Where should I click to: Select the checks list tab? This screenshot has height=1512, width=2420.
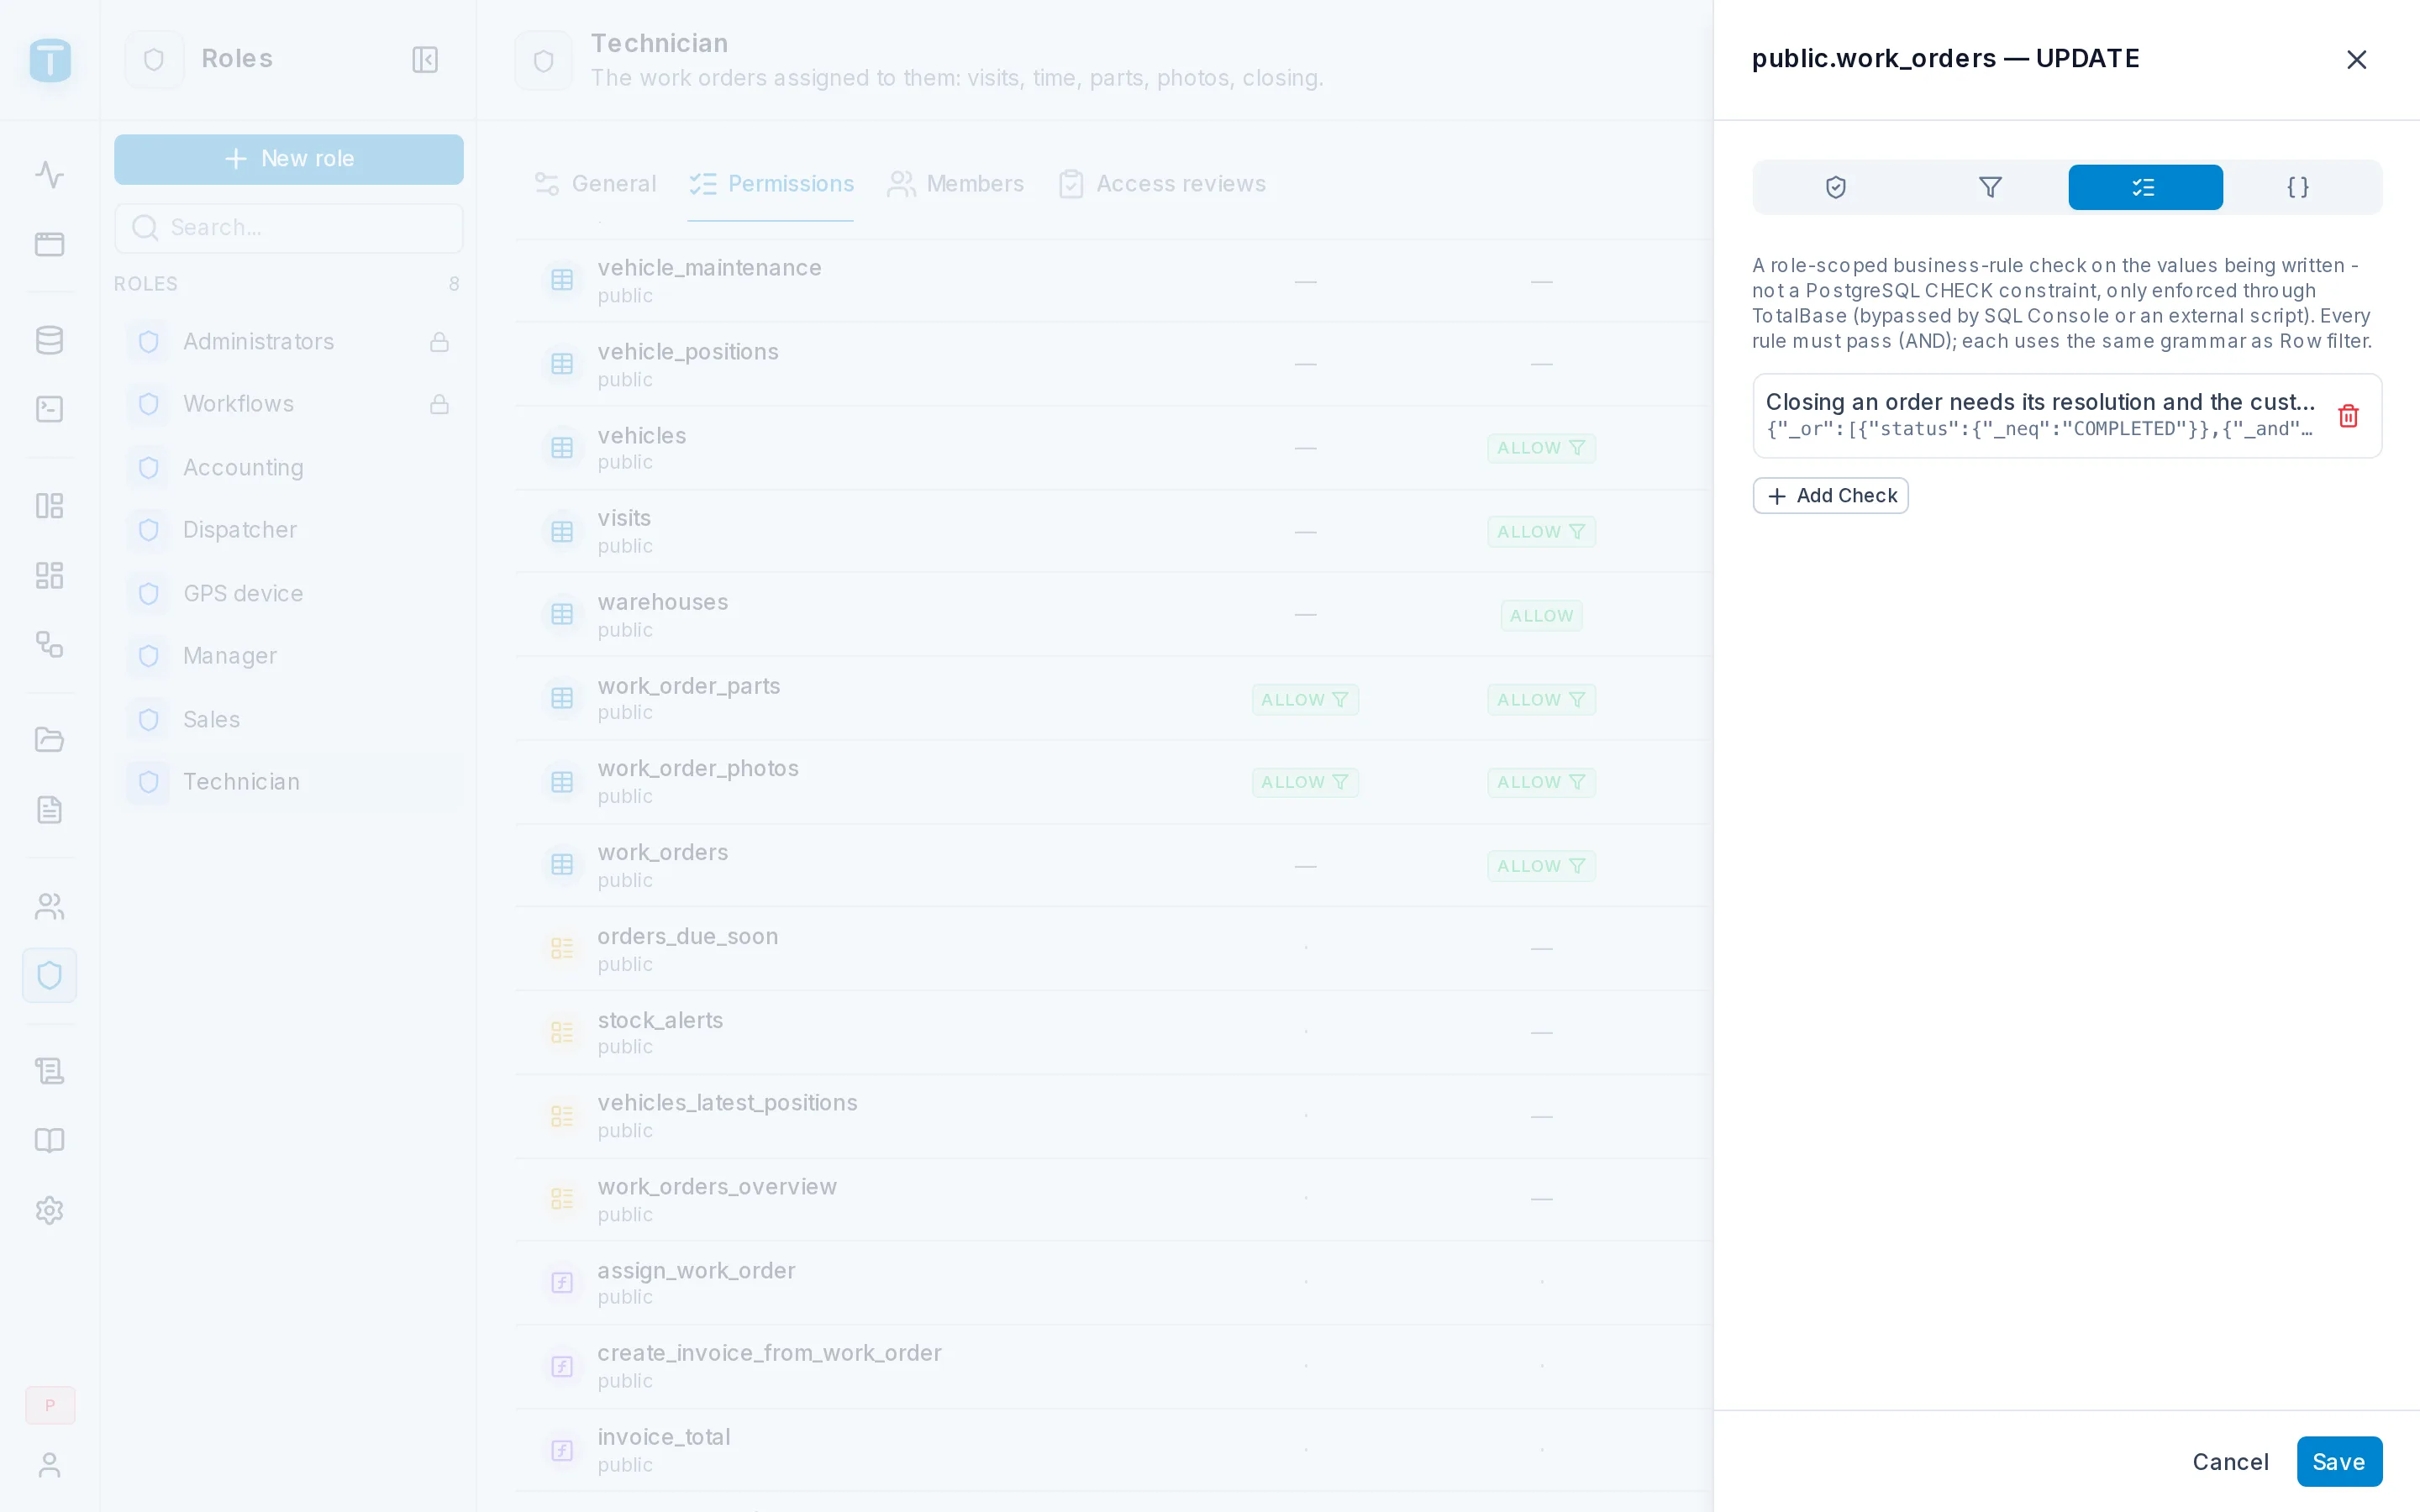point(2145,187)
